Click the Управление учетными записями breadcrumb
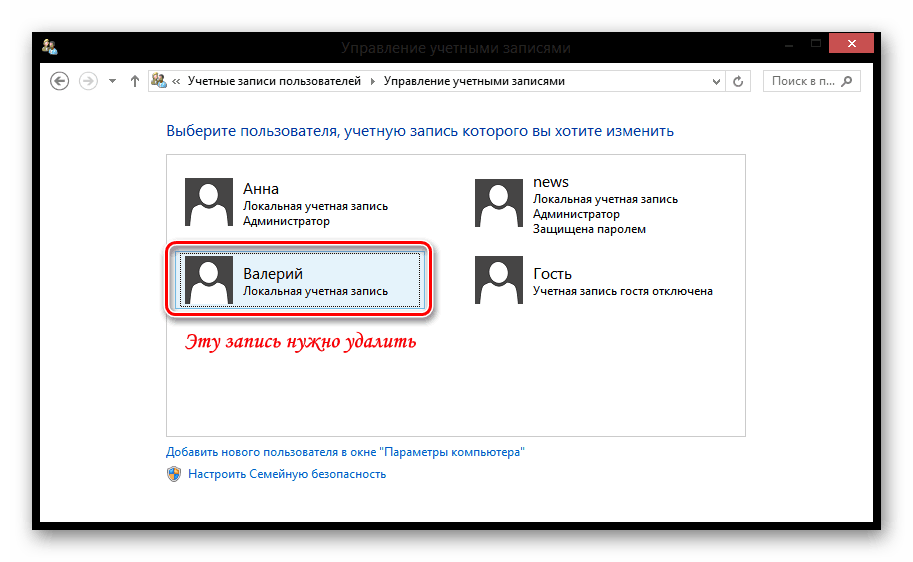This screenshot has width=913, height=562. click(x=474, y=81)
